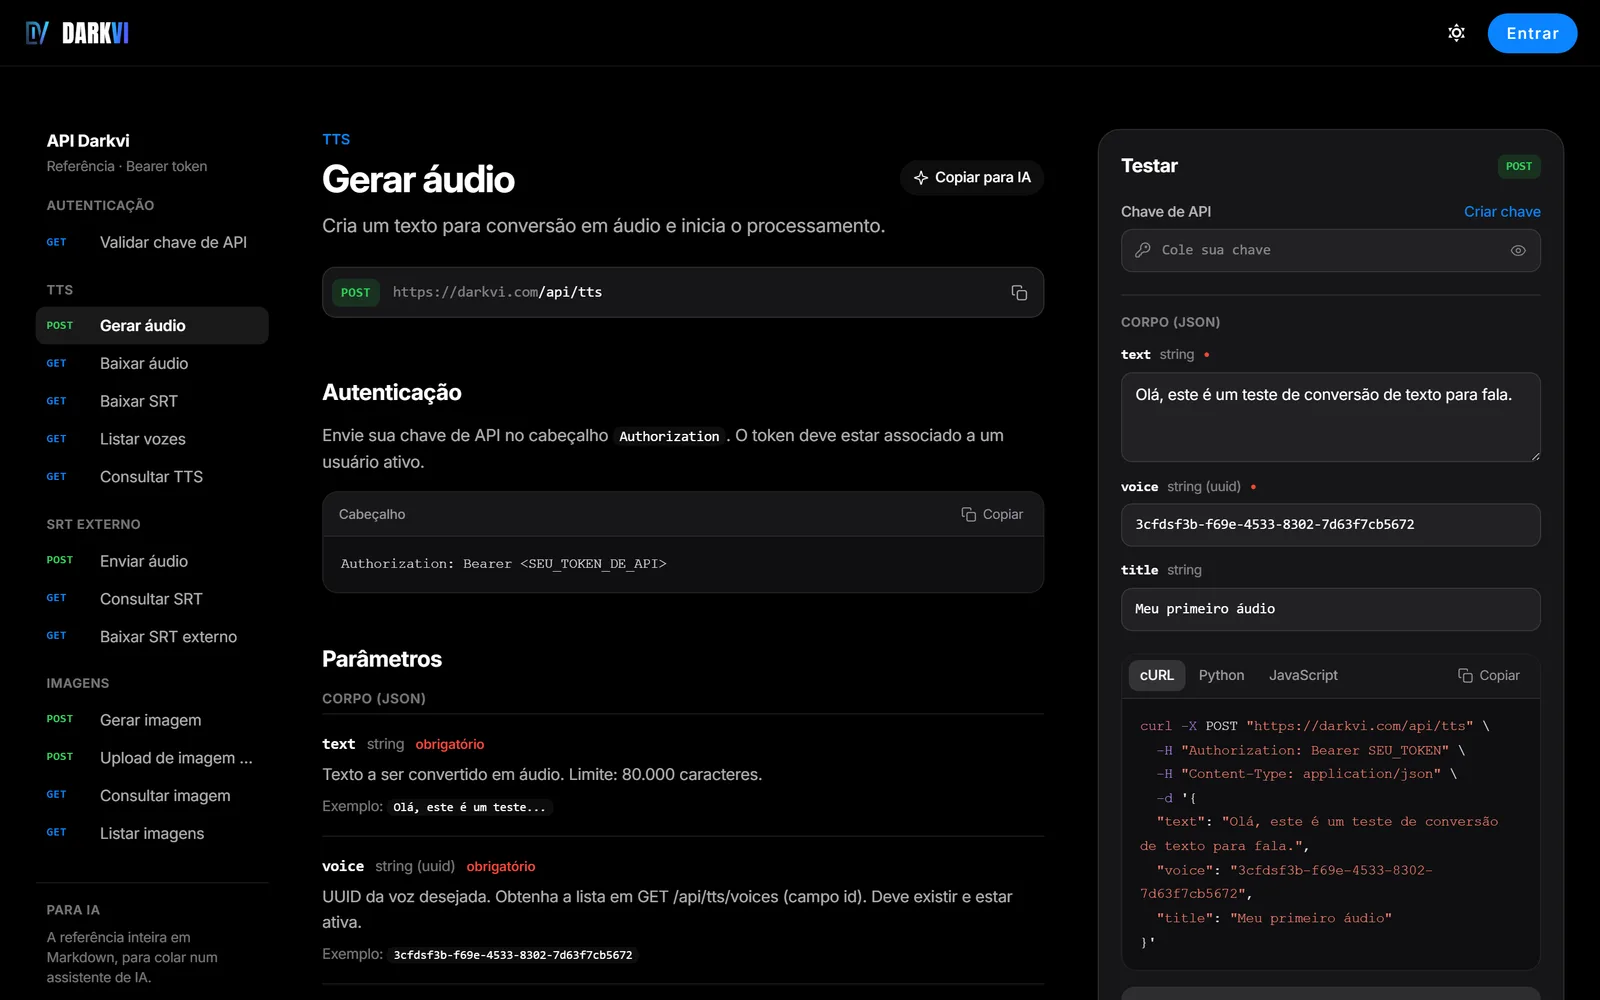The height and width of the screenshot is (1000, 1600).
Task: Focus the Cole sua chave input
Action: [1330, 250]
